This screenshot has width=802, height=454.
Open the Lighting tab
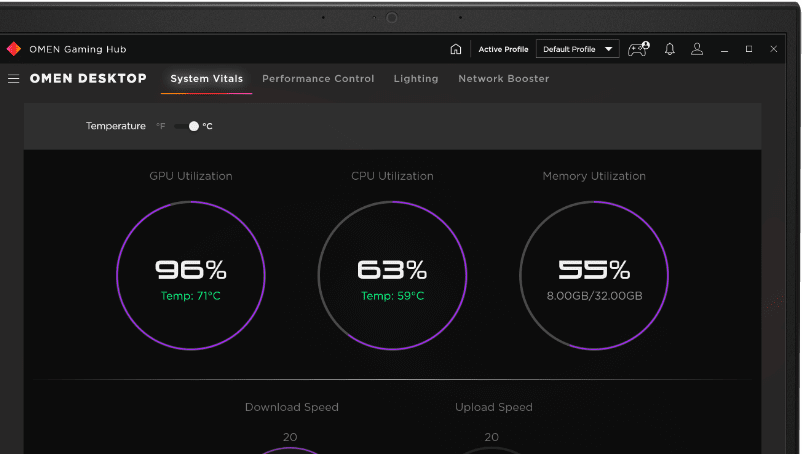coord(416,79)
